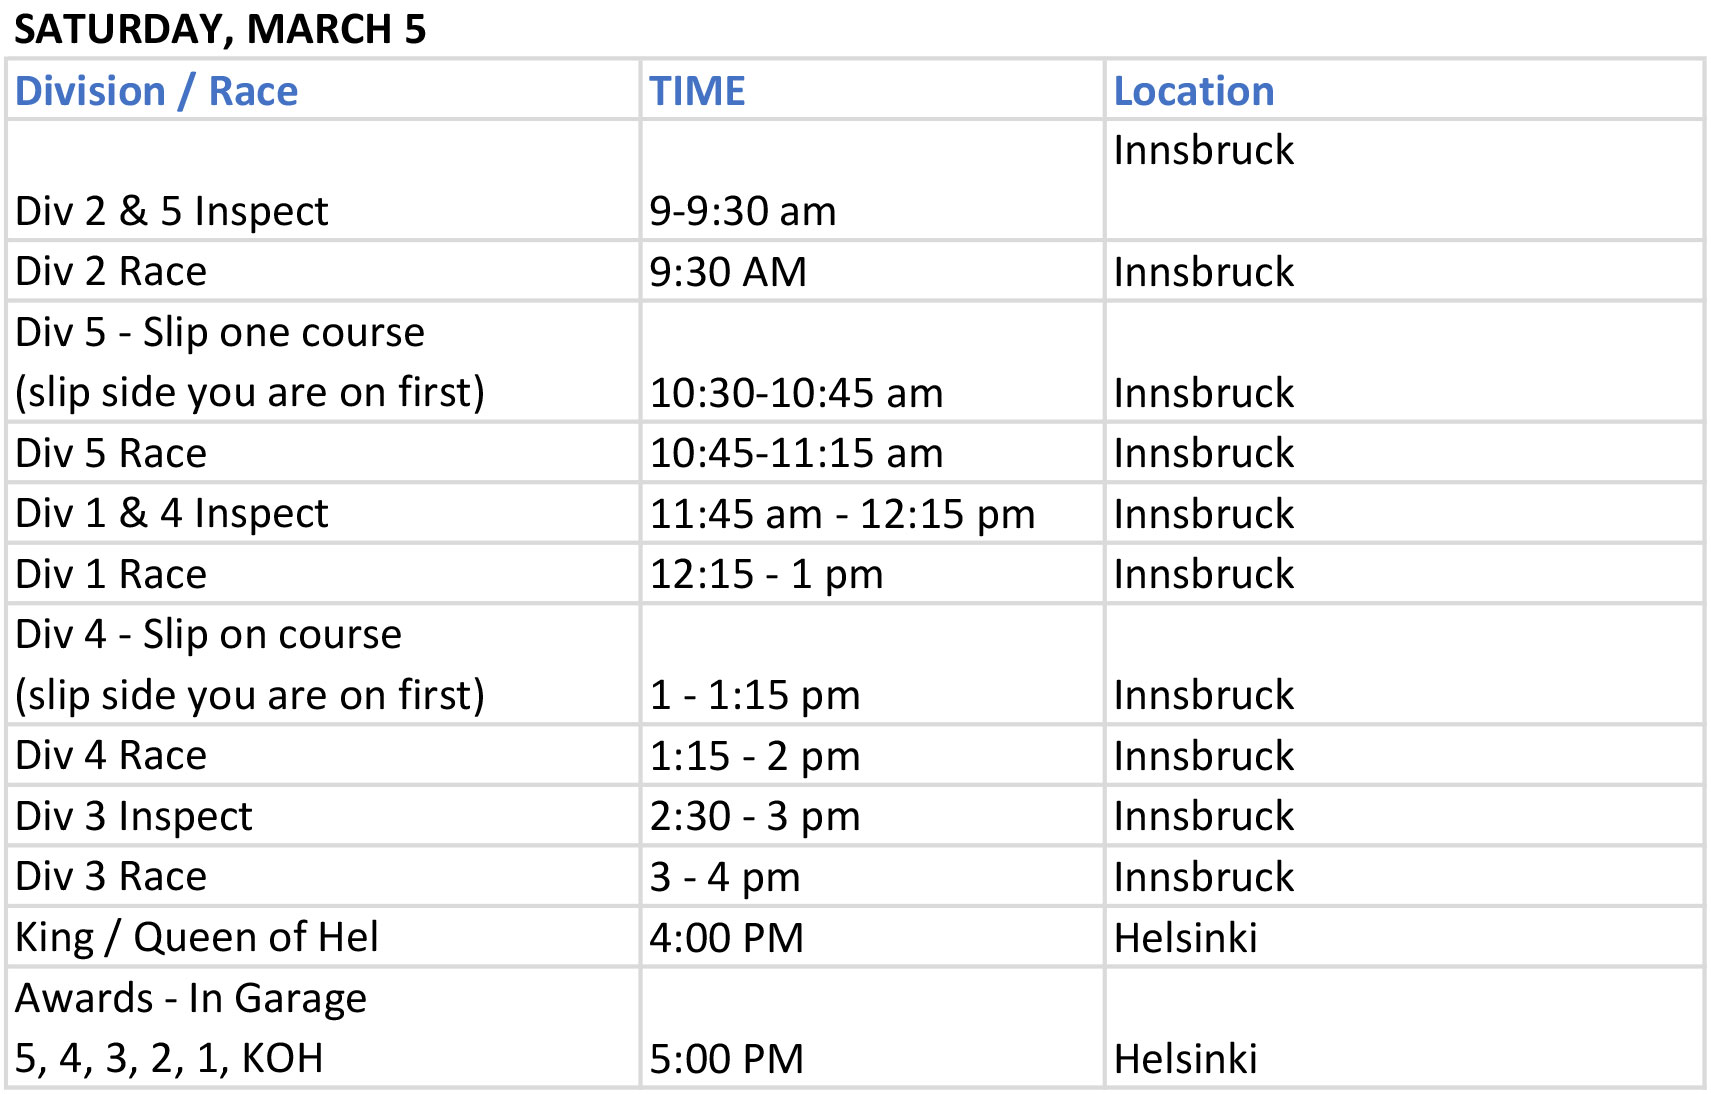Image resolution: width=1711 pixels, height=1094 pixels.
Task: Select the "5:00 PM" time cell
Action: 726,1059
